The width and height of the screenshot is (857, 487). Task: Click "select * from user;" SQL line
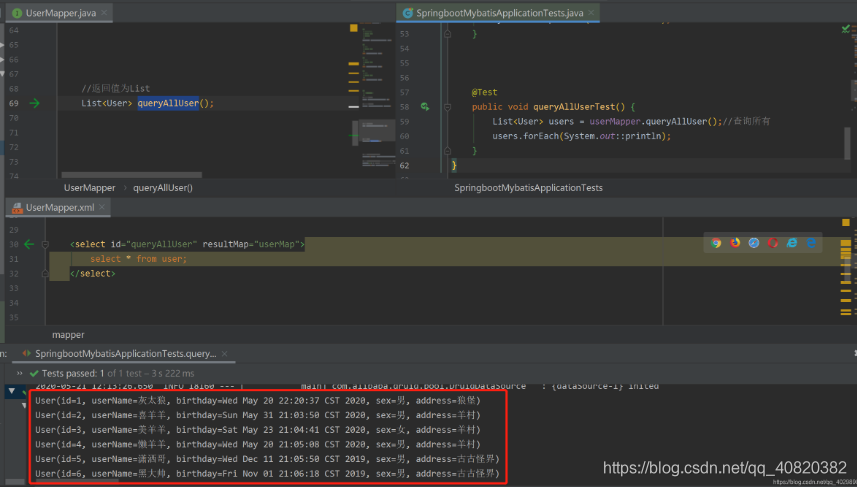pyautogui.click(x=138, y=259)
